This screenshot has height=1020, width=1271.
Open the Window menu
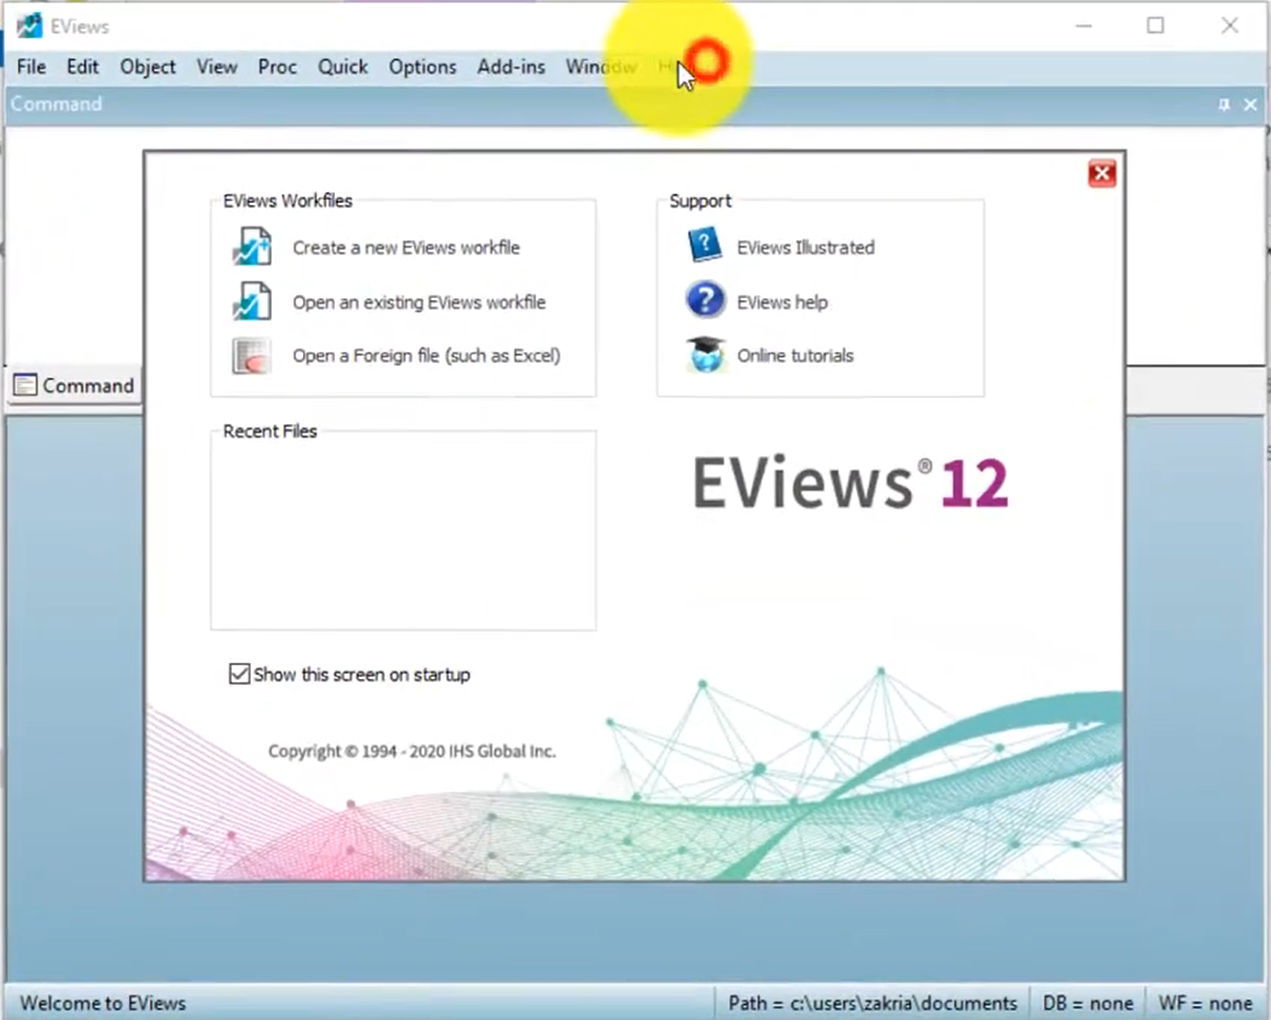(601, 67)
